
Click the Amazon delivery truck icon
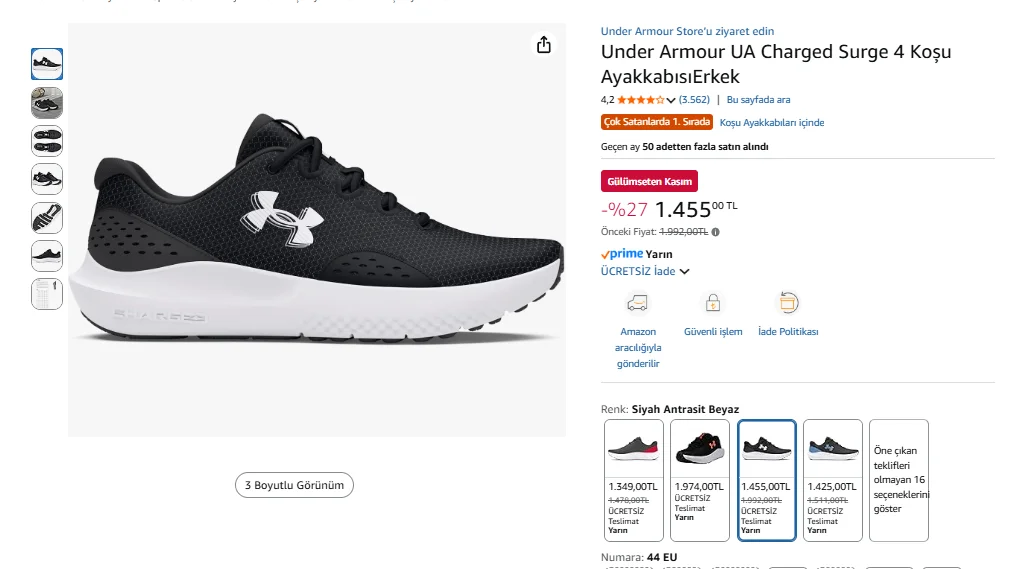(x=637, y=303)
